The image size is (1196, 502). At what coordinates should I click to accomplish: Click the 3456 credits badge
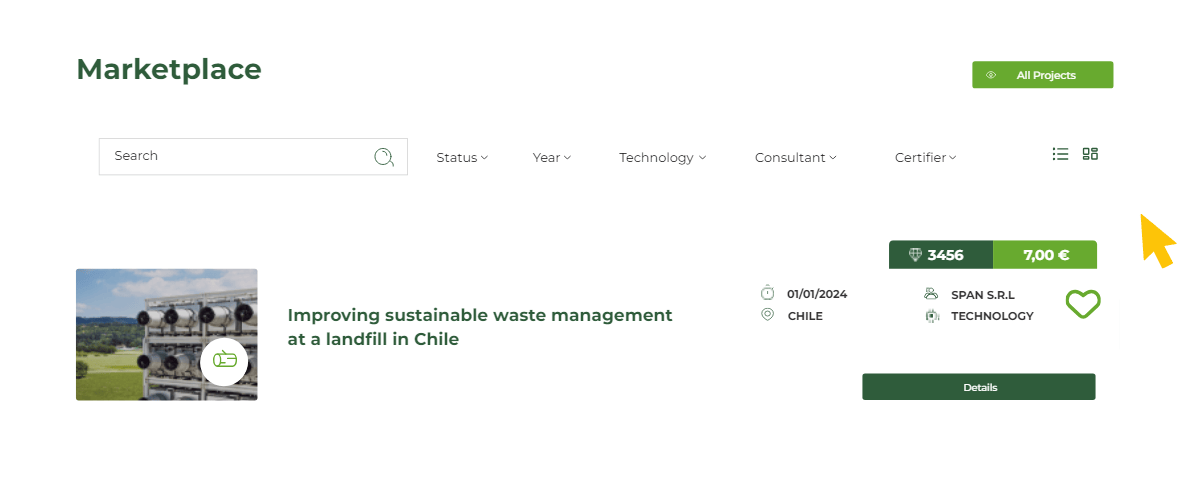click(940, 255)
